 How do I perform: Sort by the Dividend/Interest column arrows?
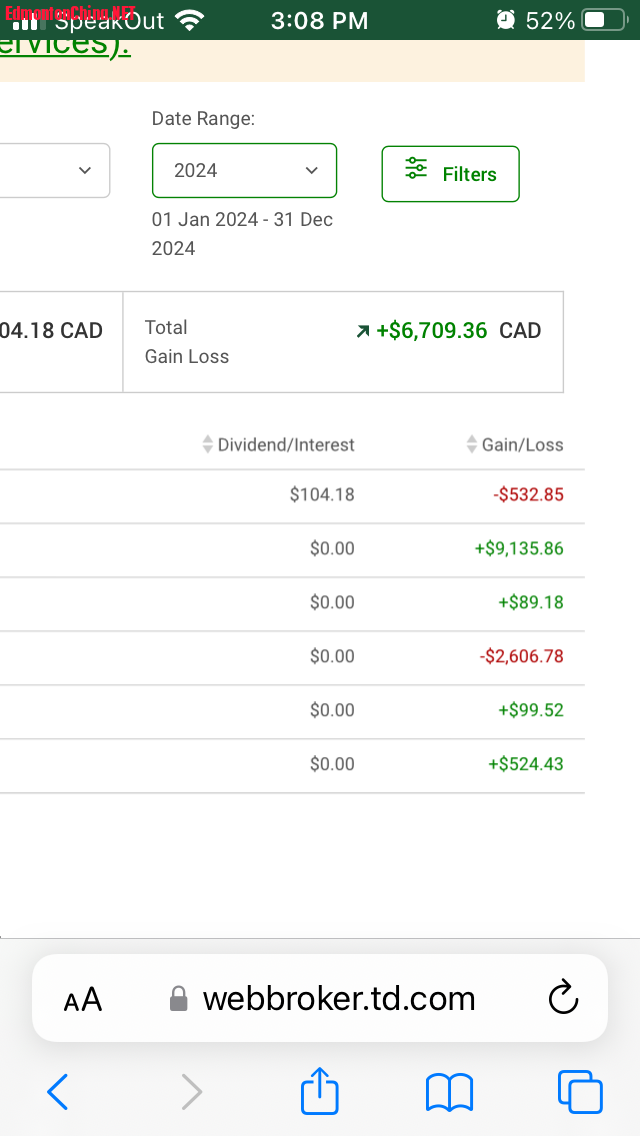click(x=208, y=445)
